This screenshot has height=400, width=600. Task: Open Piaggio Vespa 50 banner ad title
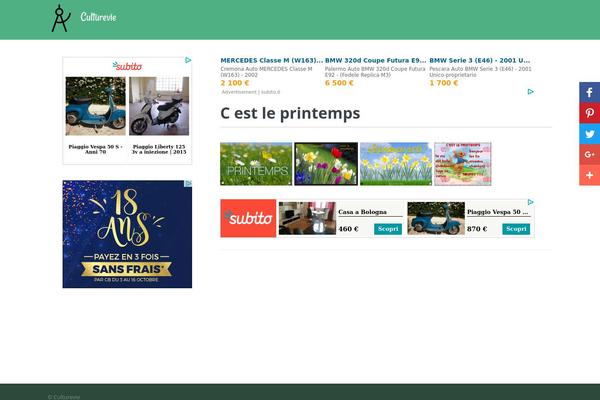(497, 212)
